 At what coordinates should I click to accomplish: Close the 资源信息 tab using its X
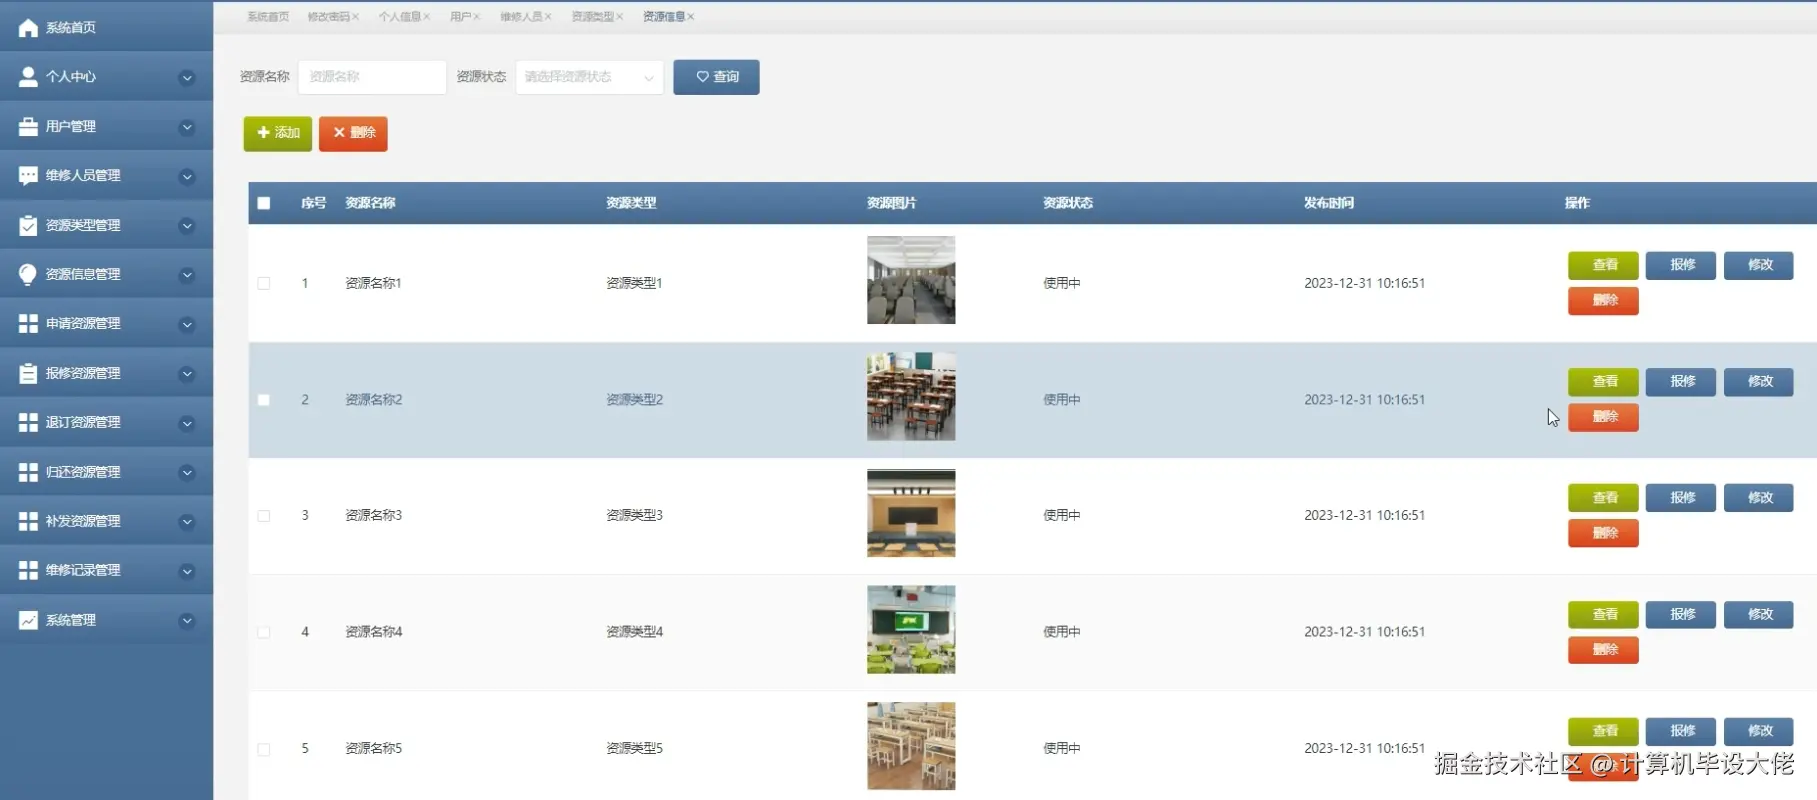tap(690, 17)
